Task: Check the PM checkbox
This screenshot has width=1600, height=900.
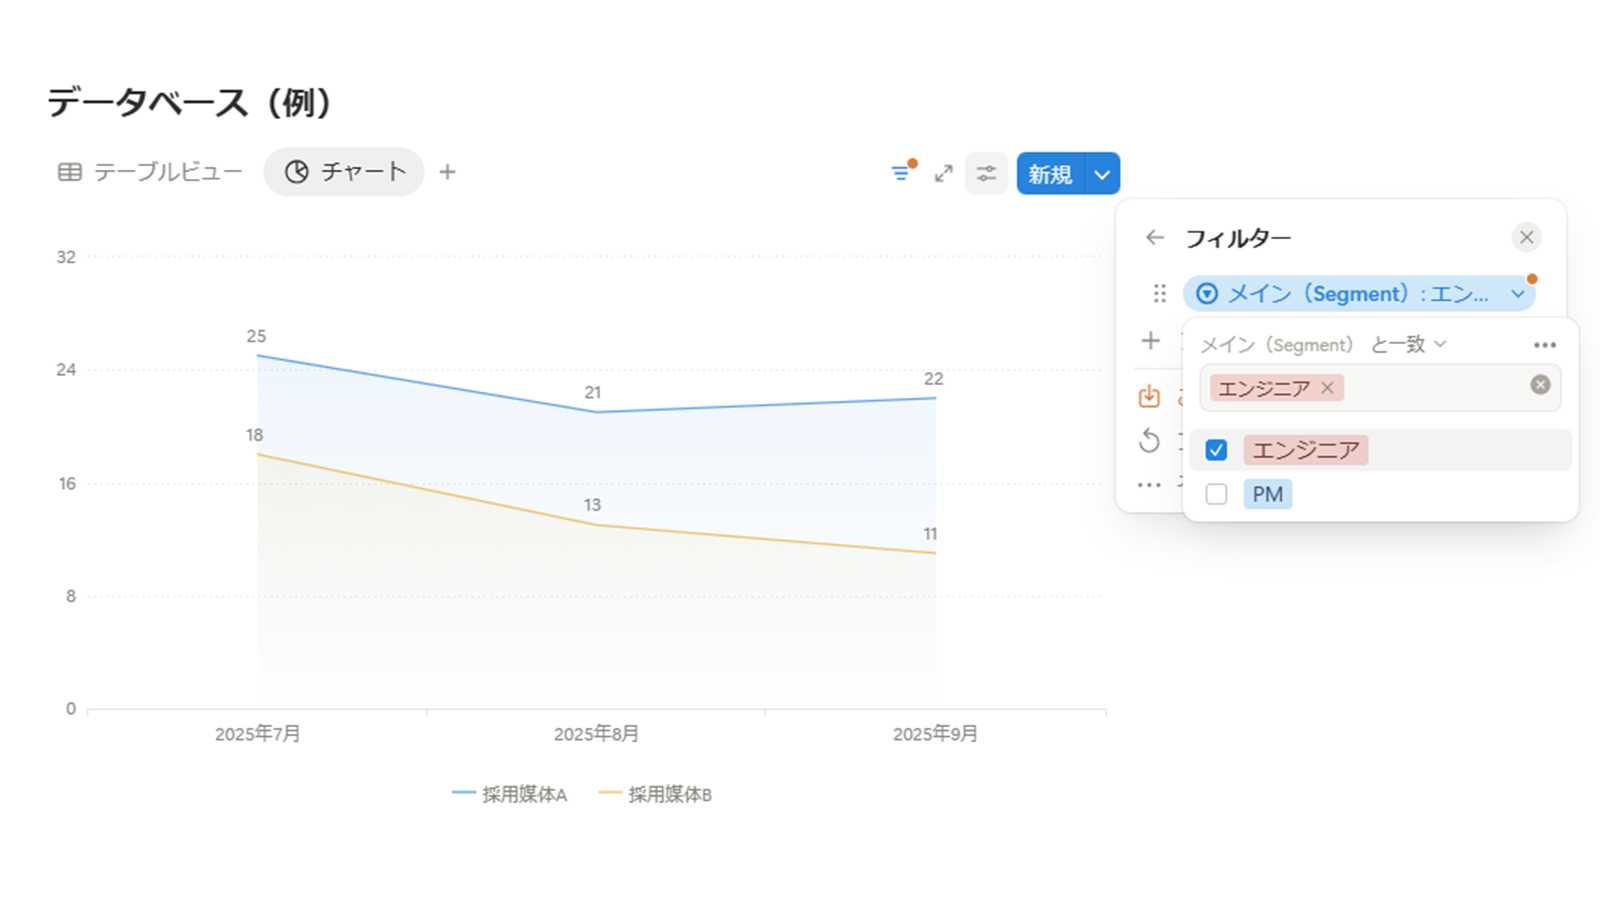Action: pos(1216,494)
